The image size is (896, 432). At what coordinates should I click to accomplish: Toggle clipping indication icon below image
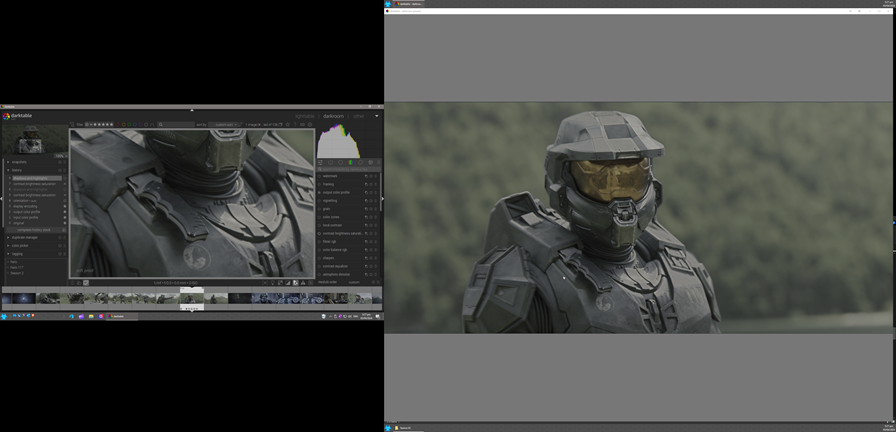click(287, 282)
